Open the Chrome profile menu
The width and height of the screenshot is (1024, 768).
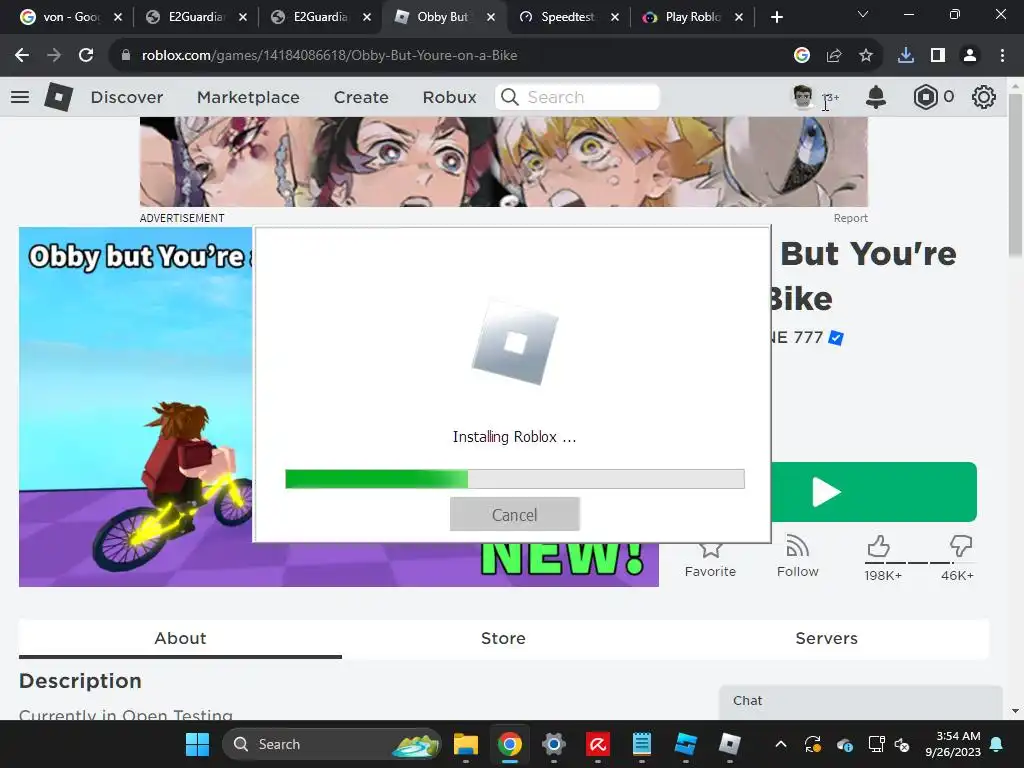click(970, 56)
